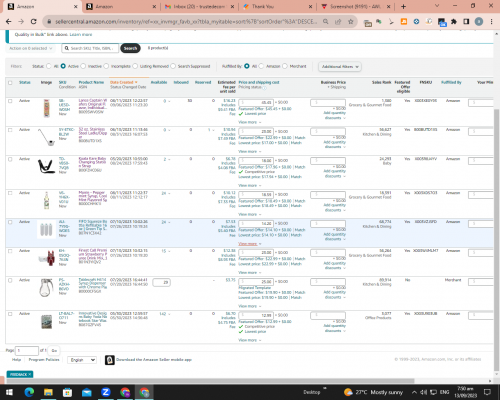Image resolution: width=500 pixels, height=400 pixels.
Task: Dismiss the FEEDBACK badge with its x
Action: (x=30, y=374)
